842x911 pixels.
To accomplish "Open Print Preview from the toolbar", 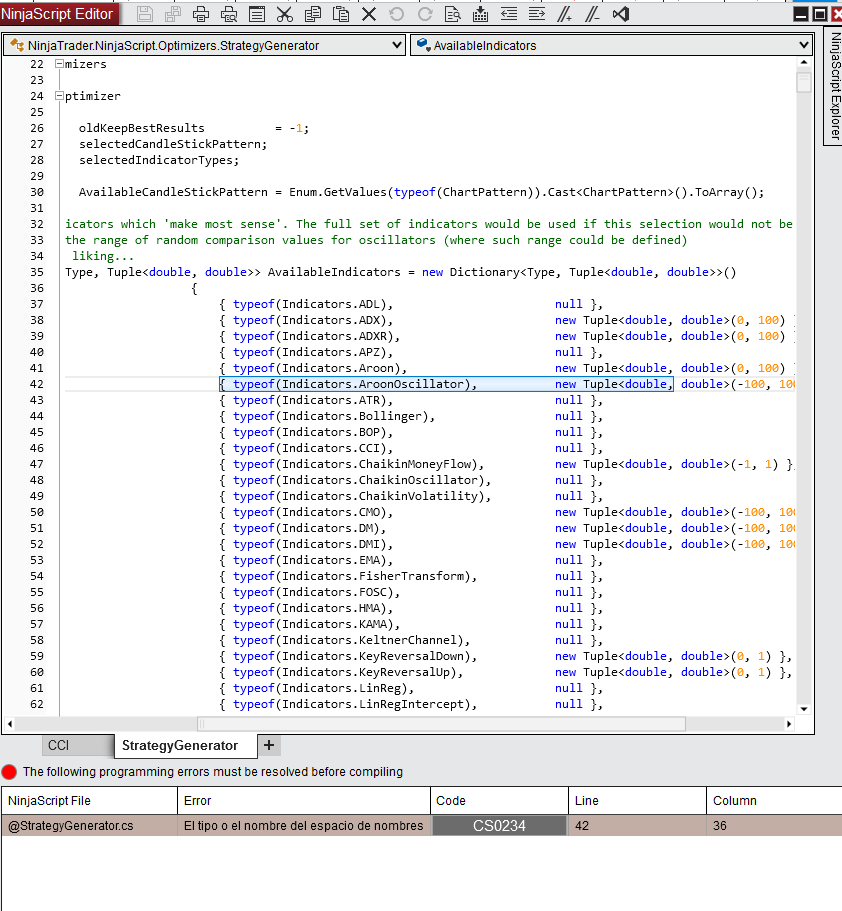I will coord(229,14).
